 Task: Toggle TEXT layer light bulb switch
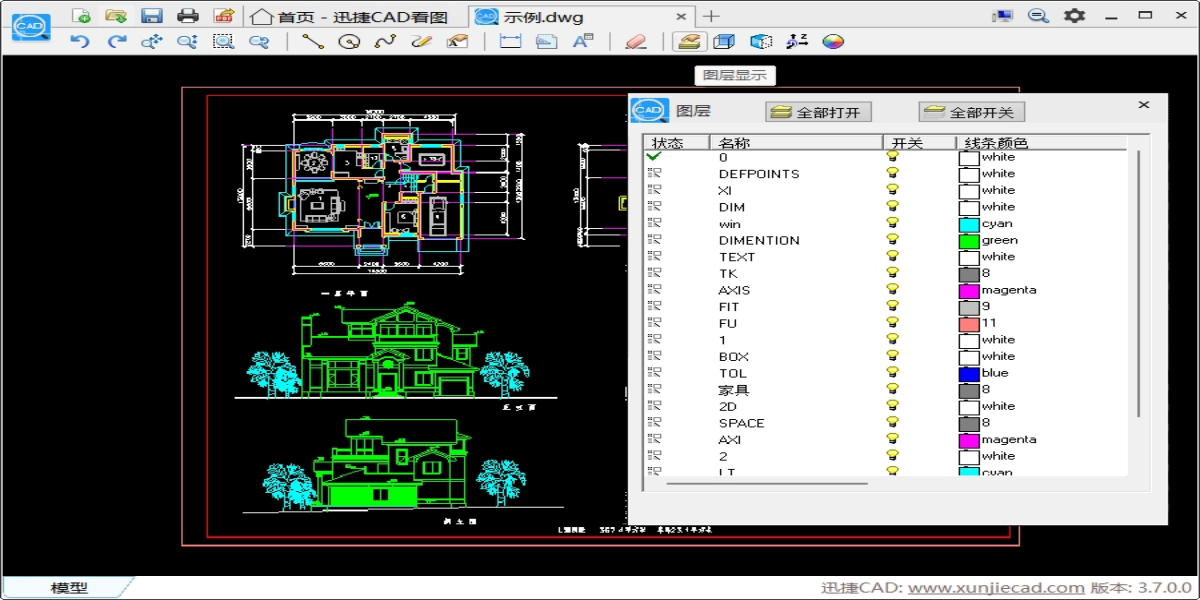coord(892,257)
